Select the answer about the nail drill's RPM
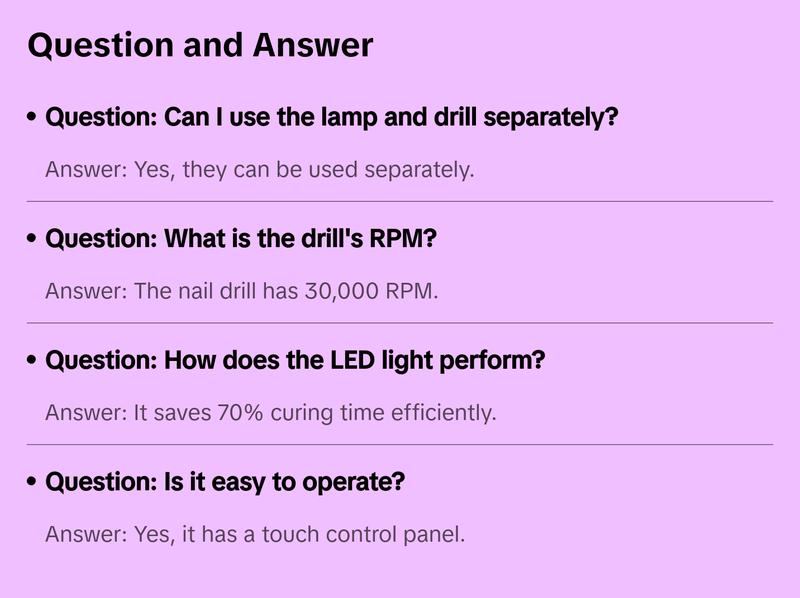Screen dimensions: 800x598 (242, 291)
